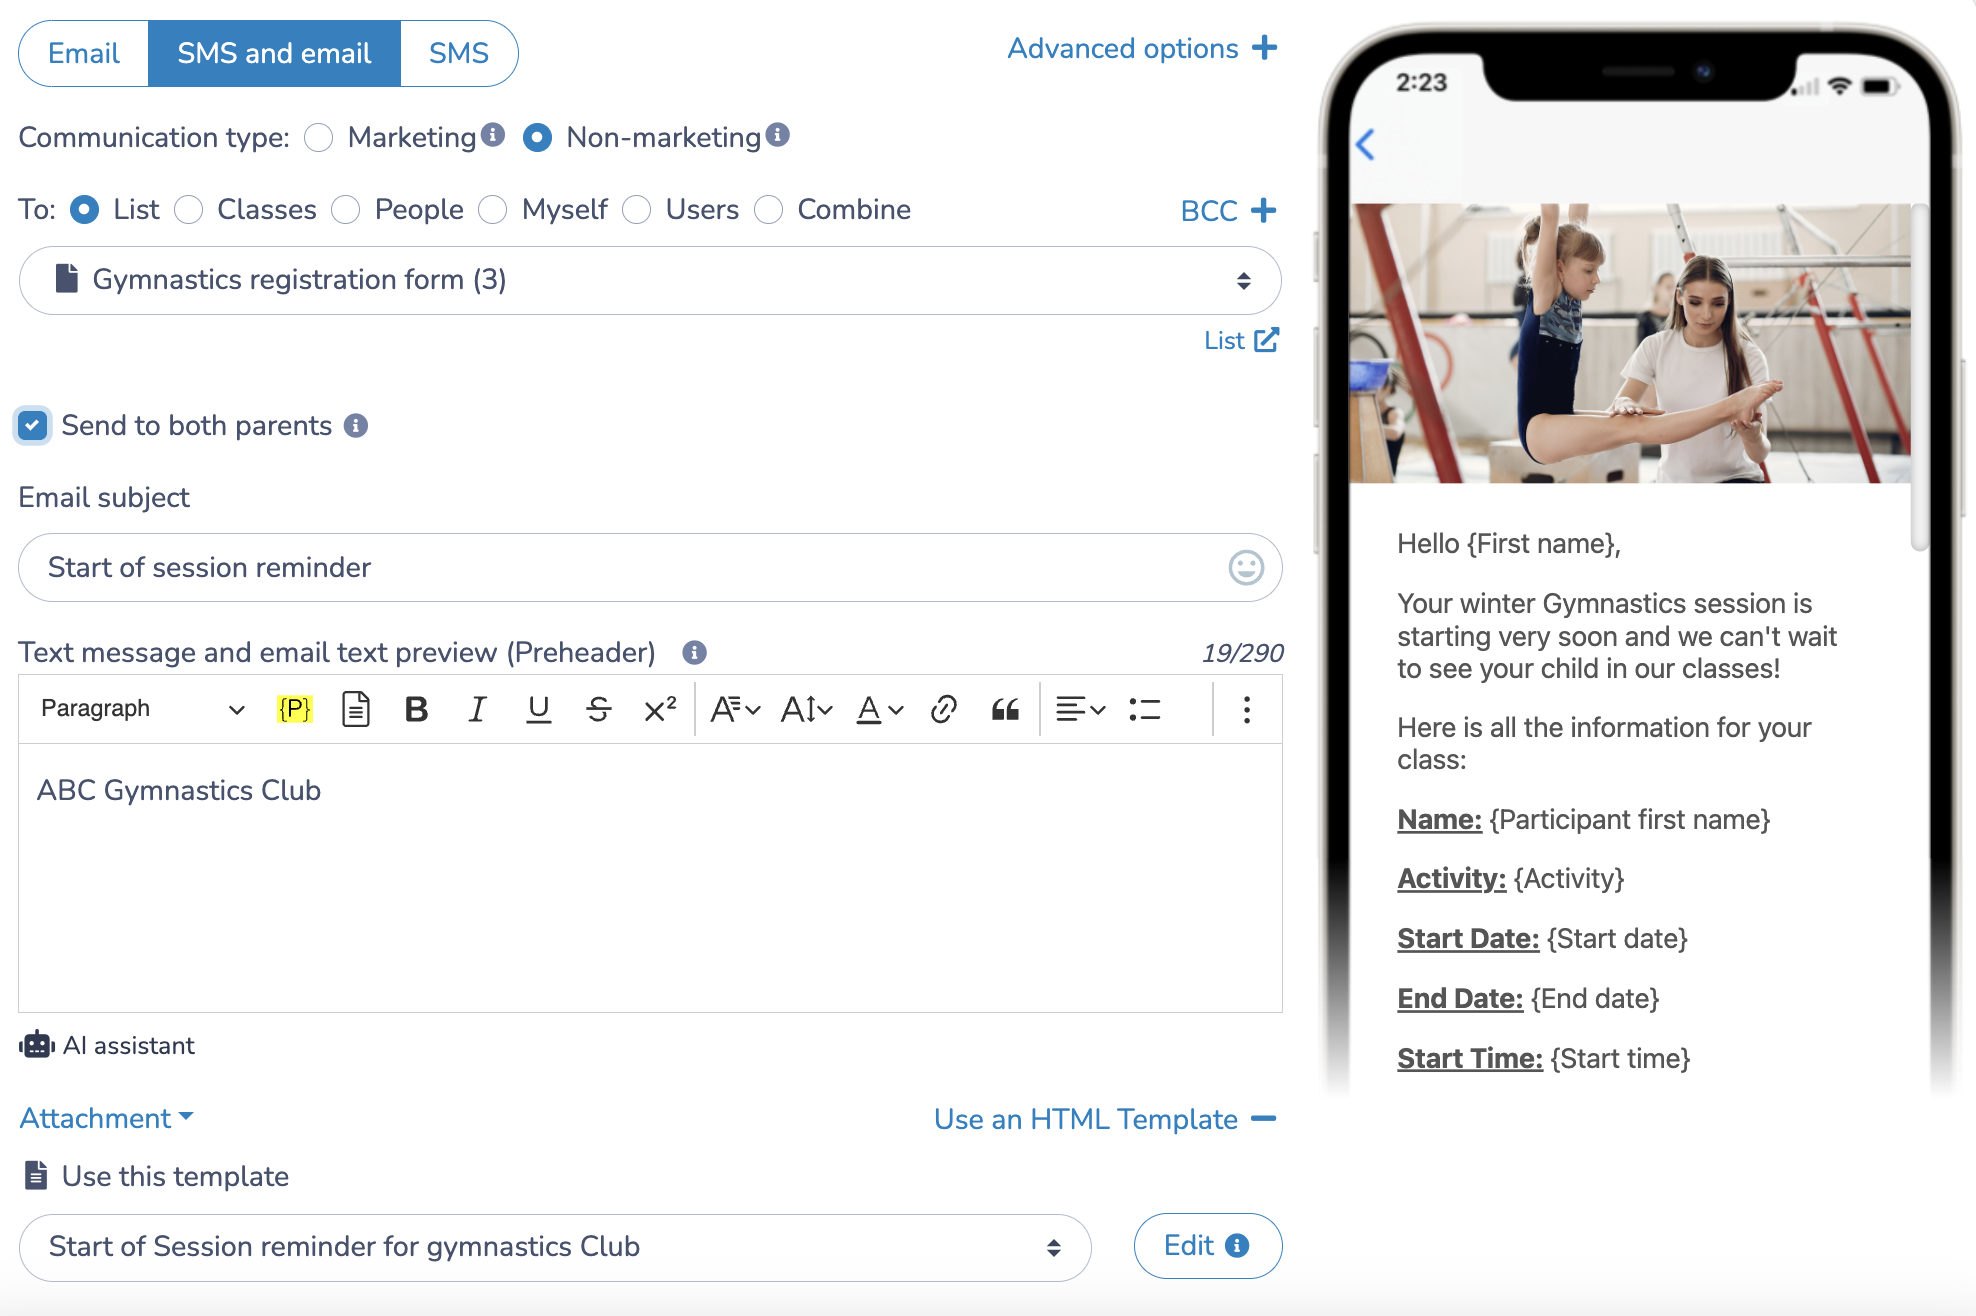This screenshot has width=1976, height=1316.
Task: Switch to the SMS and email tab
Action: click(x=274, y=53)
